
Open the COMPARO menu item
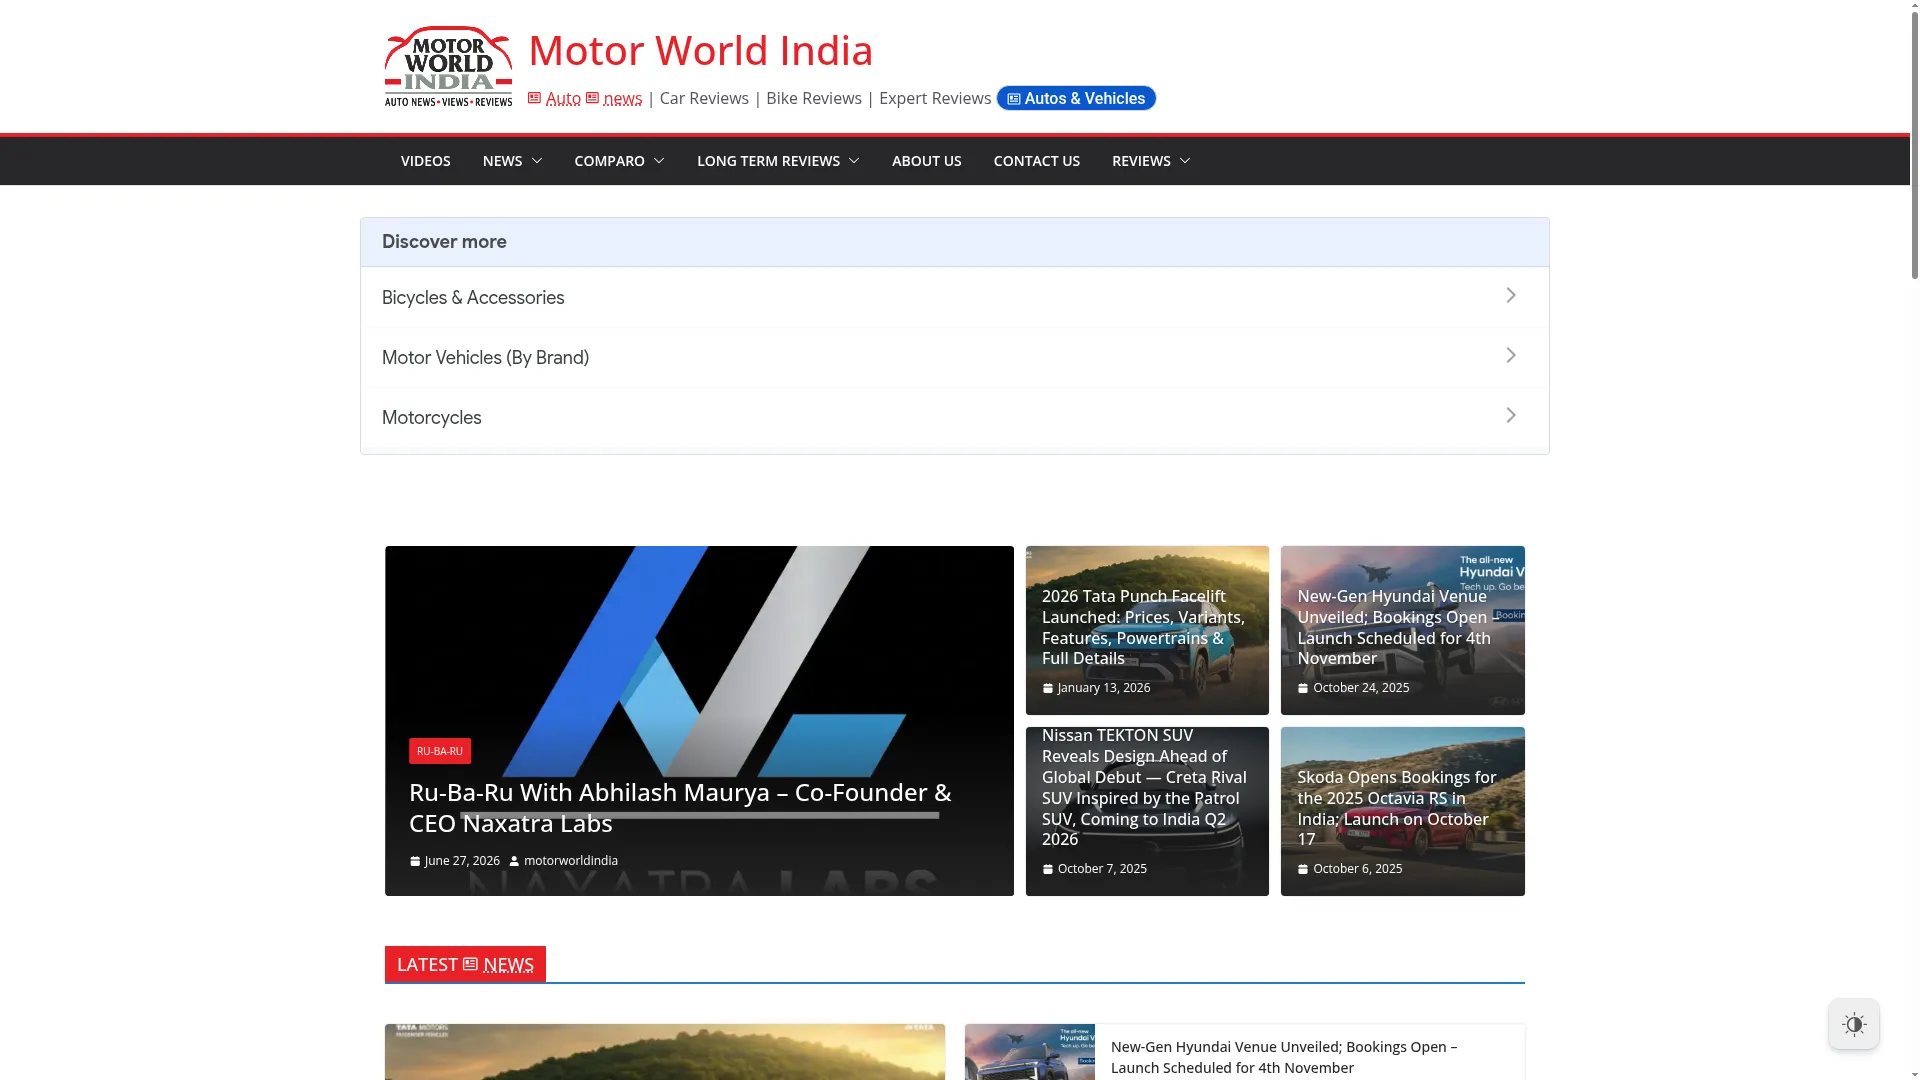click(609, 161)
